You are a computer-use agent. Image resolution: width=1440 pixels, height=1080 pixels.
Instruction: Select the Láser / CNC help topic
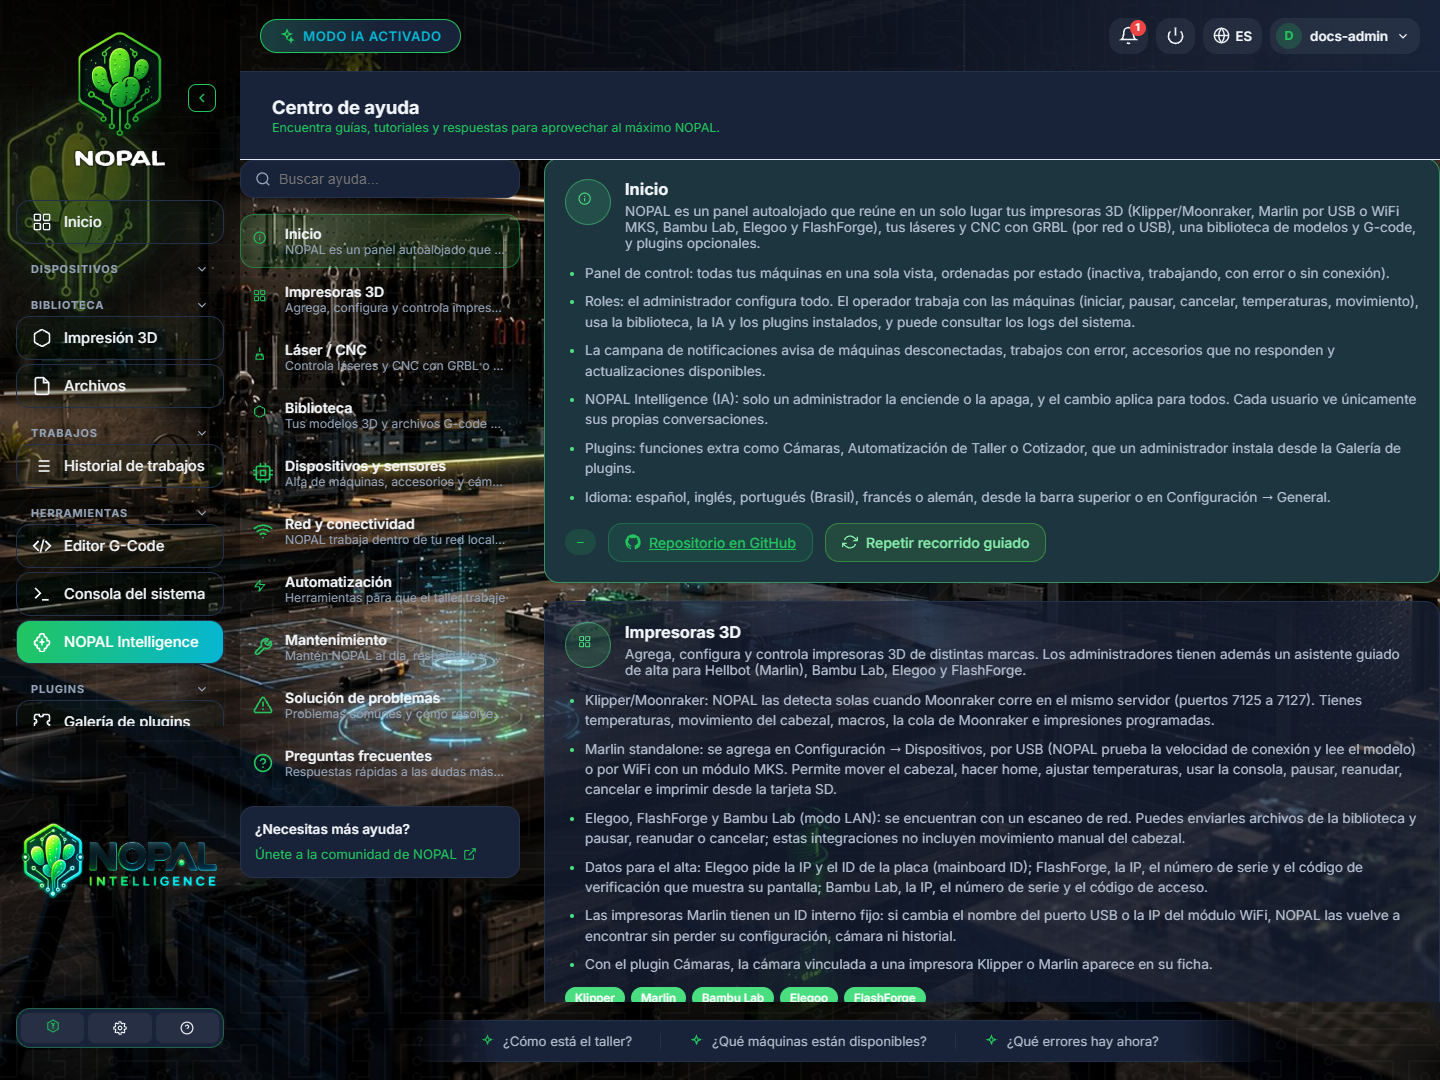[x=380, y=357]
